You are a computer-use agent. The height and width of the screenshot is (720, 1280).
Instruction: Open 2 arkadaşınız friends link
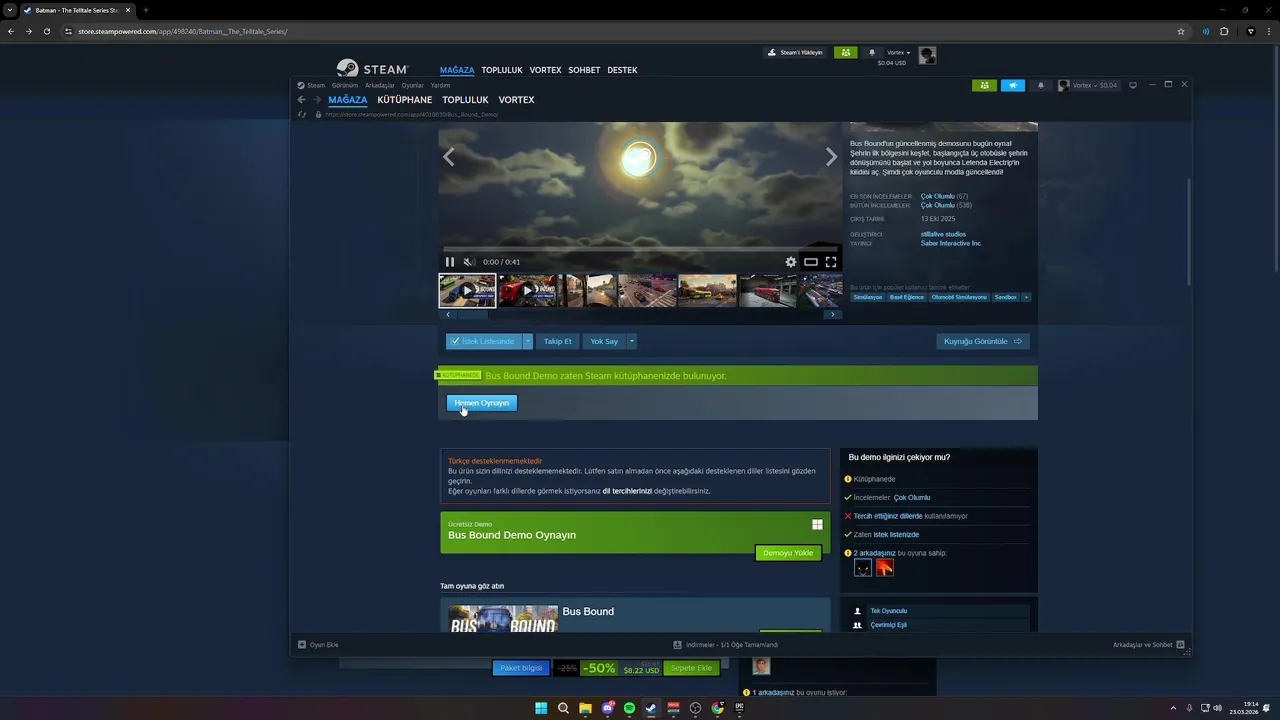pos(875,553)
